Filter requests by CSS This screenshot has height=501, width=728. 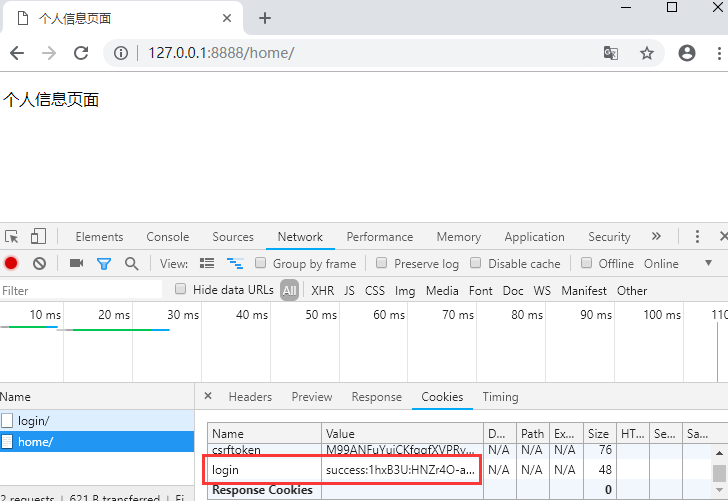375,291
